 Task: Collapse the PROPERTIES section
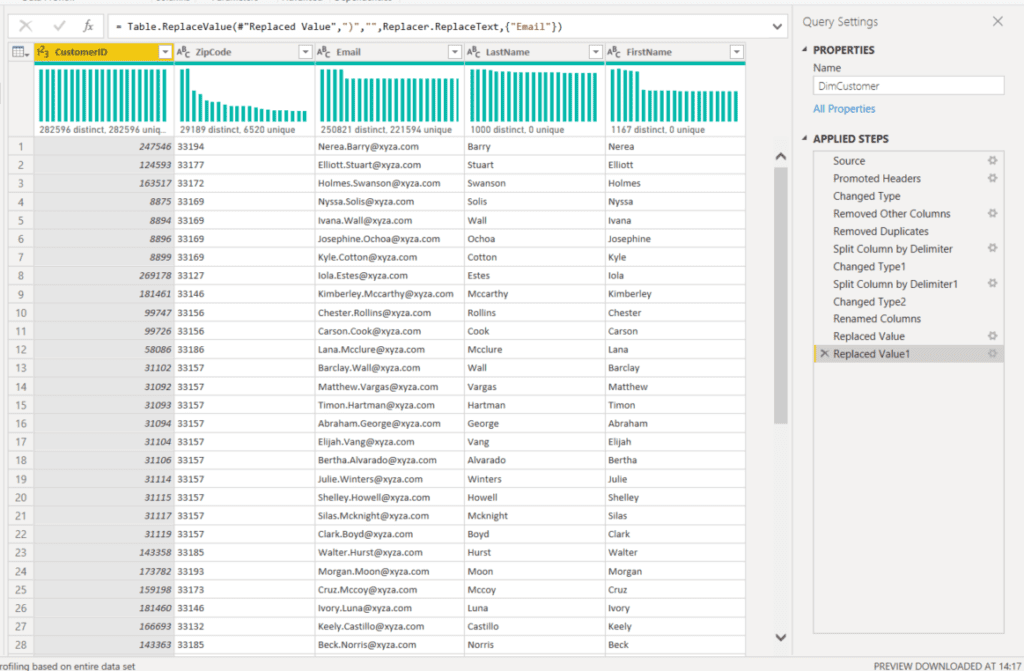point(805,50)
